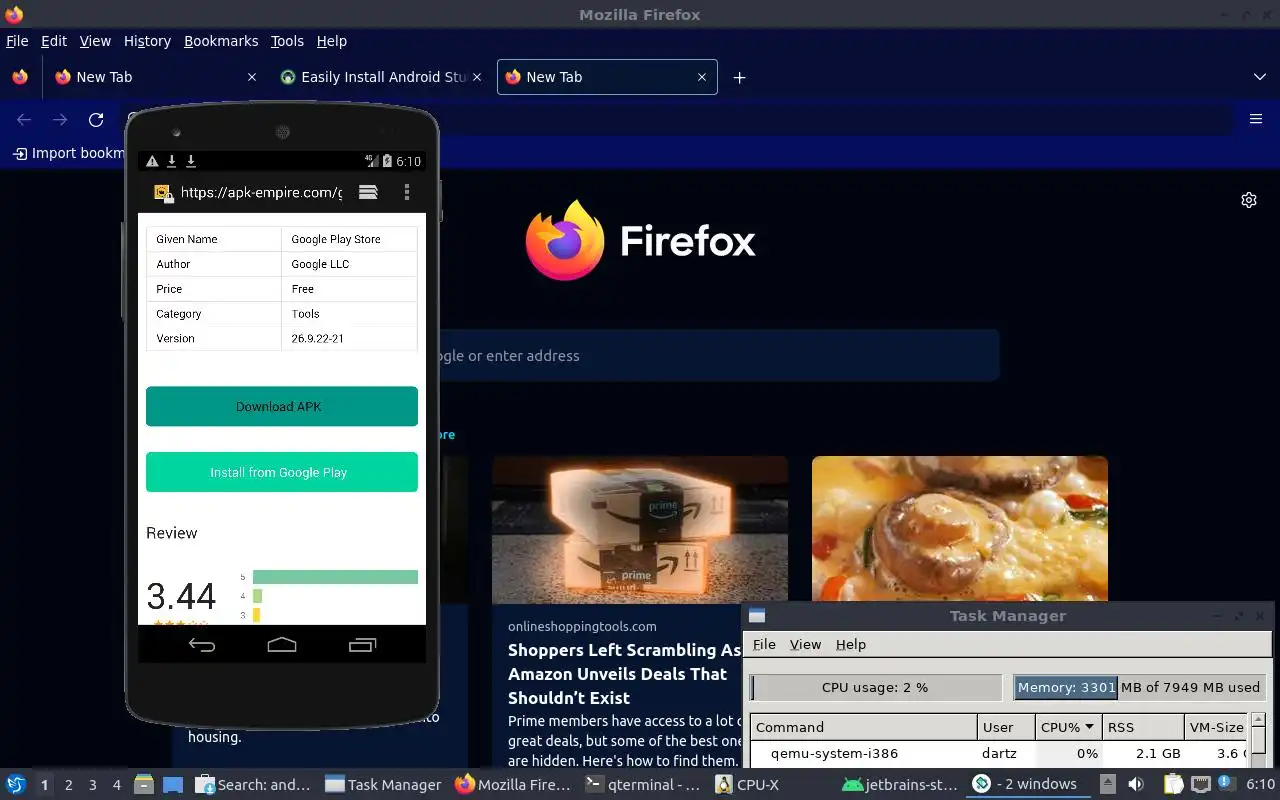Viewport: 1280px width, 800px height.
Task: Sort Task Manager by the Command column
Action: coord(864,727)
